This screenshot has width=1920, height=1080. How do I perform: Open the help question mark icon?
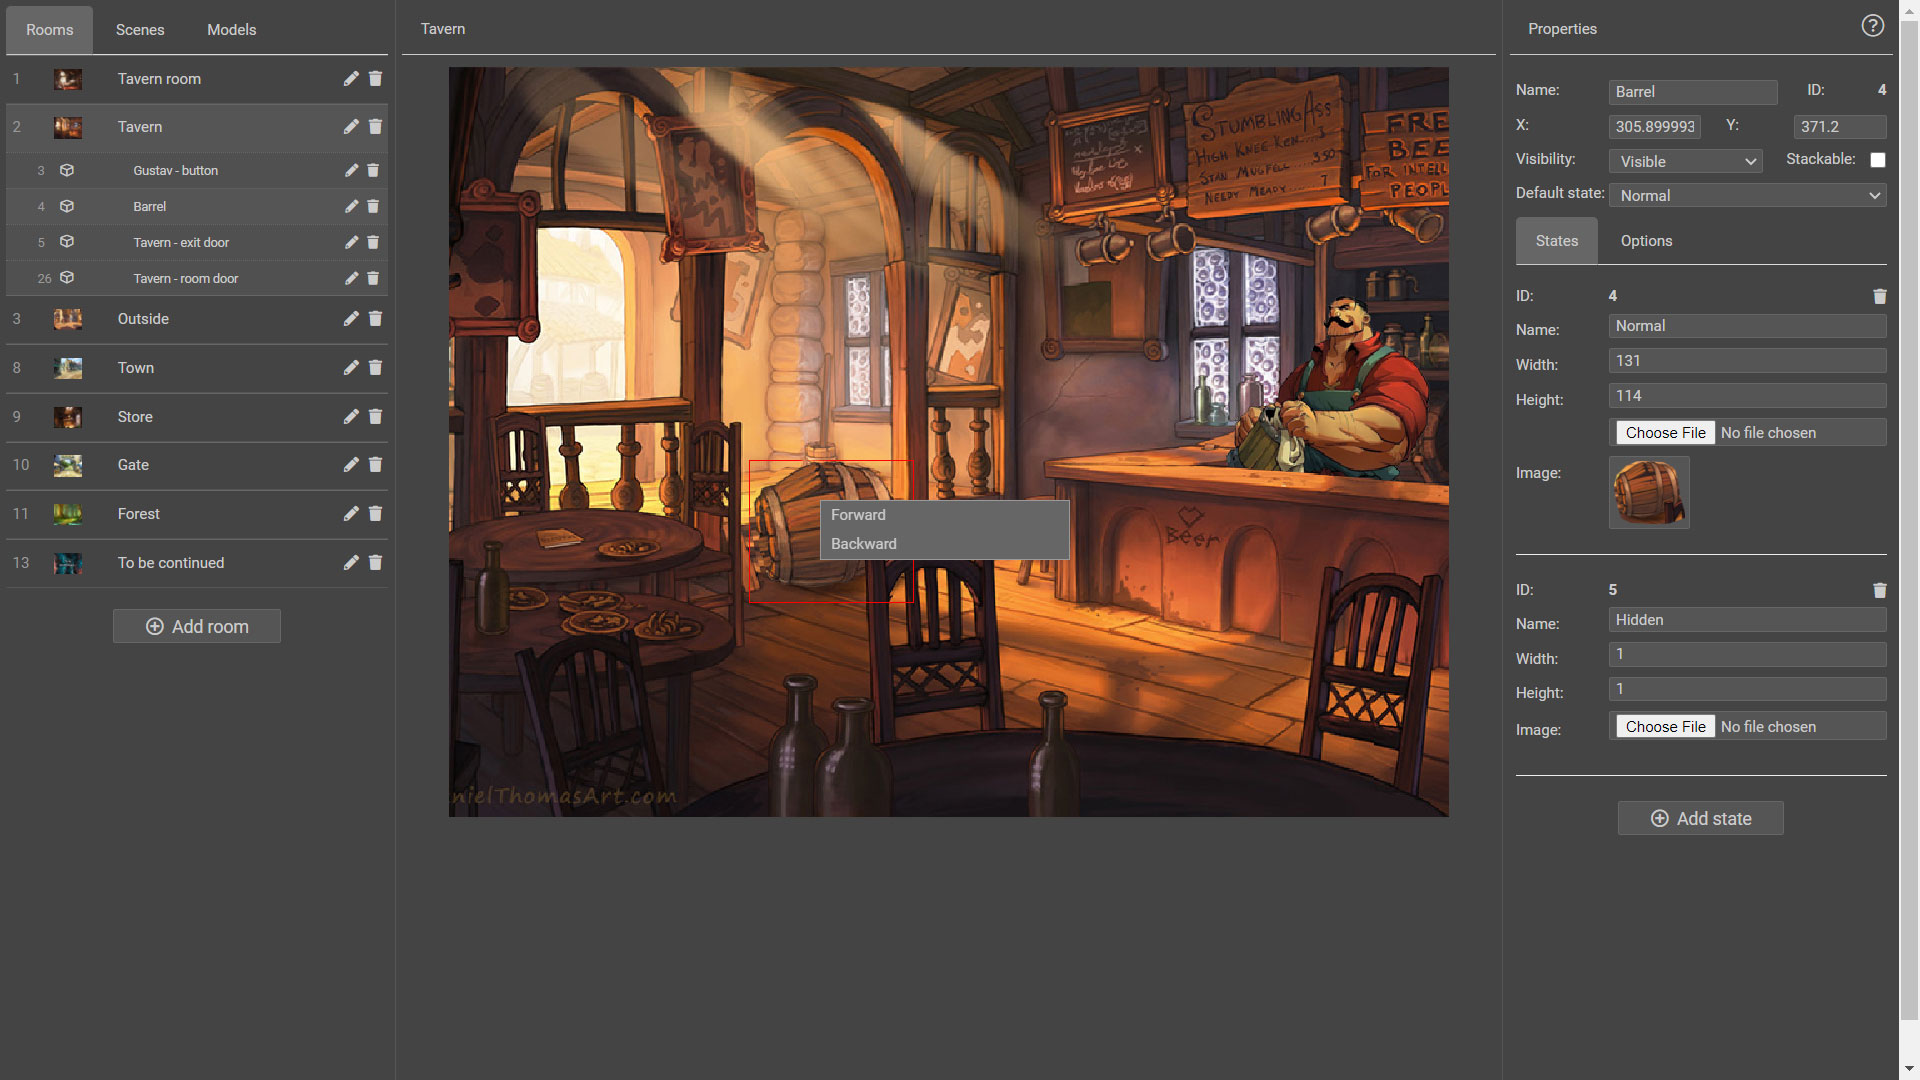tap(1872, 27)
